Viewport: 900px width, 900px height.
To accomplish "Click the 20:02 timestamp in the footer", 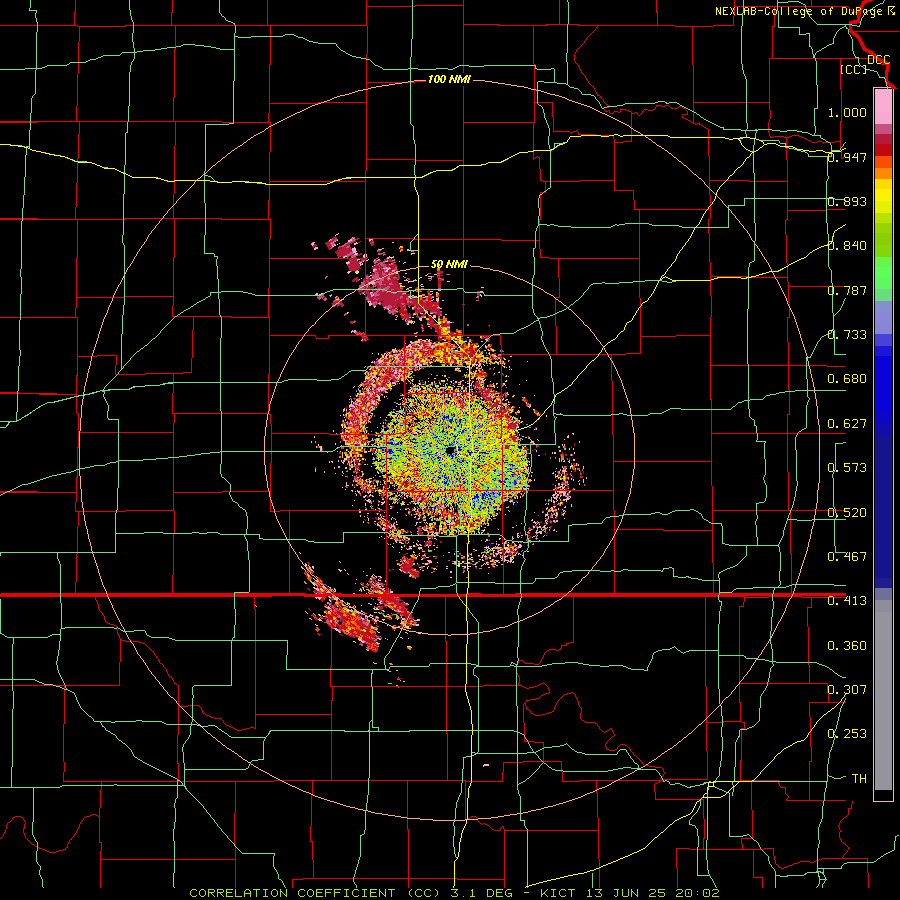I will pos(696,893).
